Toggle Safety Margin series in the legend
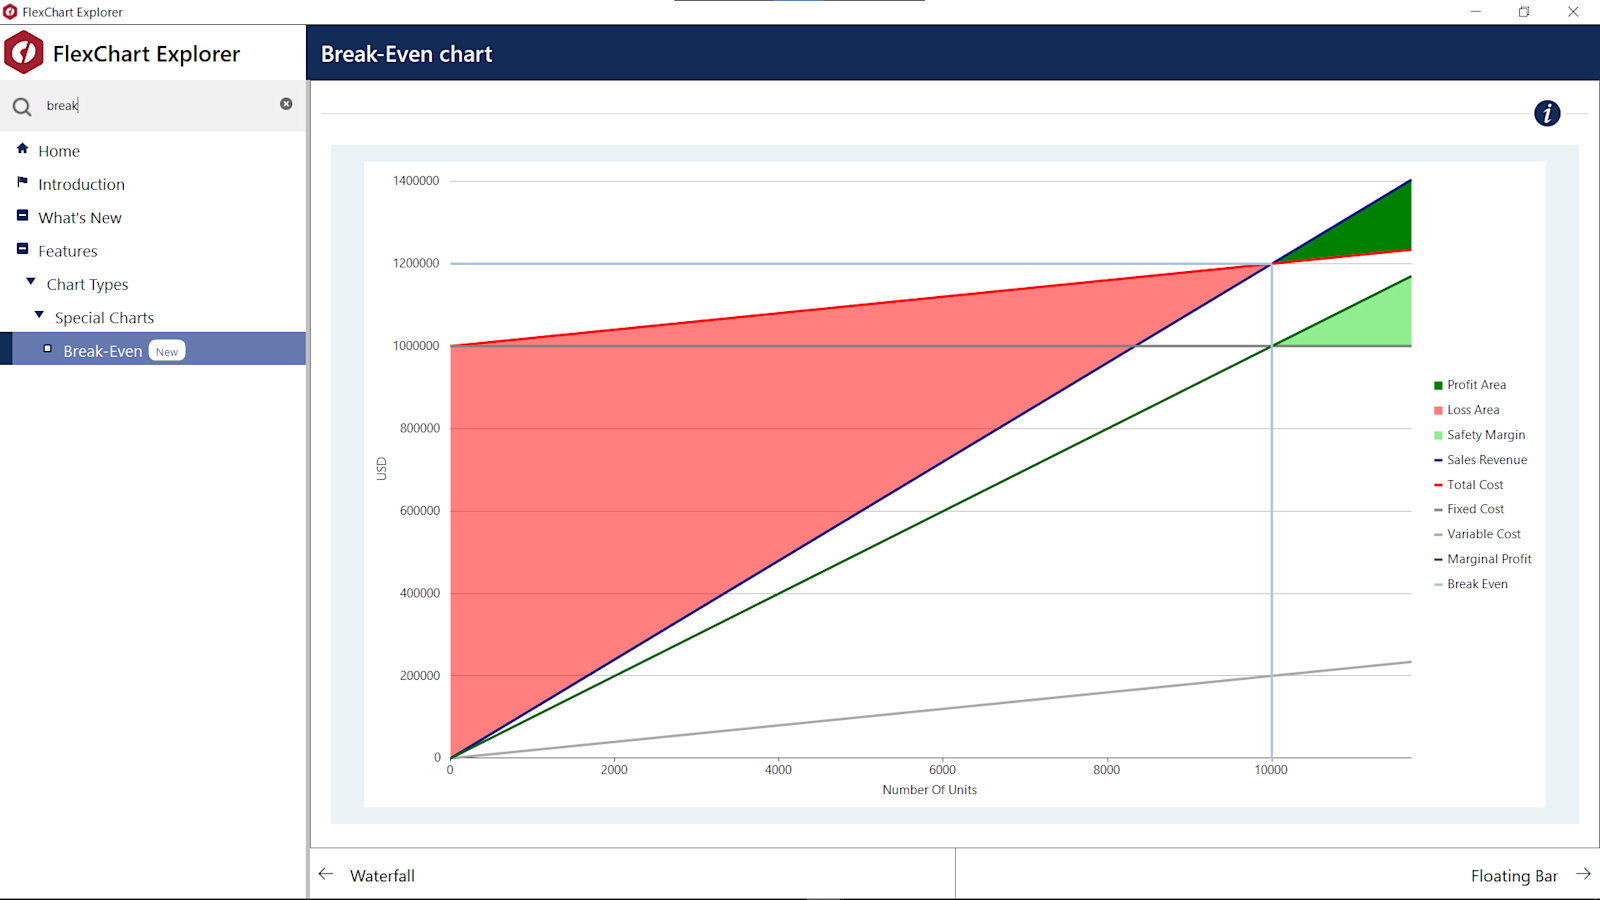The width and height of the screenshot is (1600, 900). [1480, 435]
